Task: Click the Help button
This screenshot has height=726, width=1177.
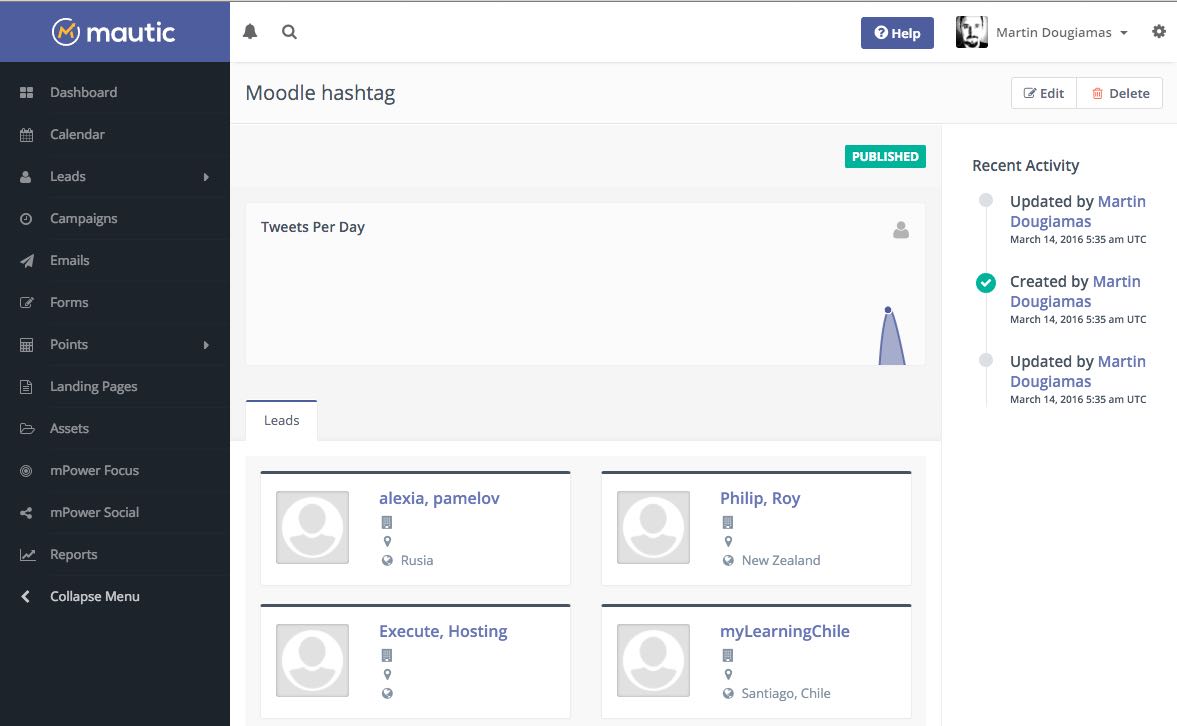Action: point(897,33)
